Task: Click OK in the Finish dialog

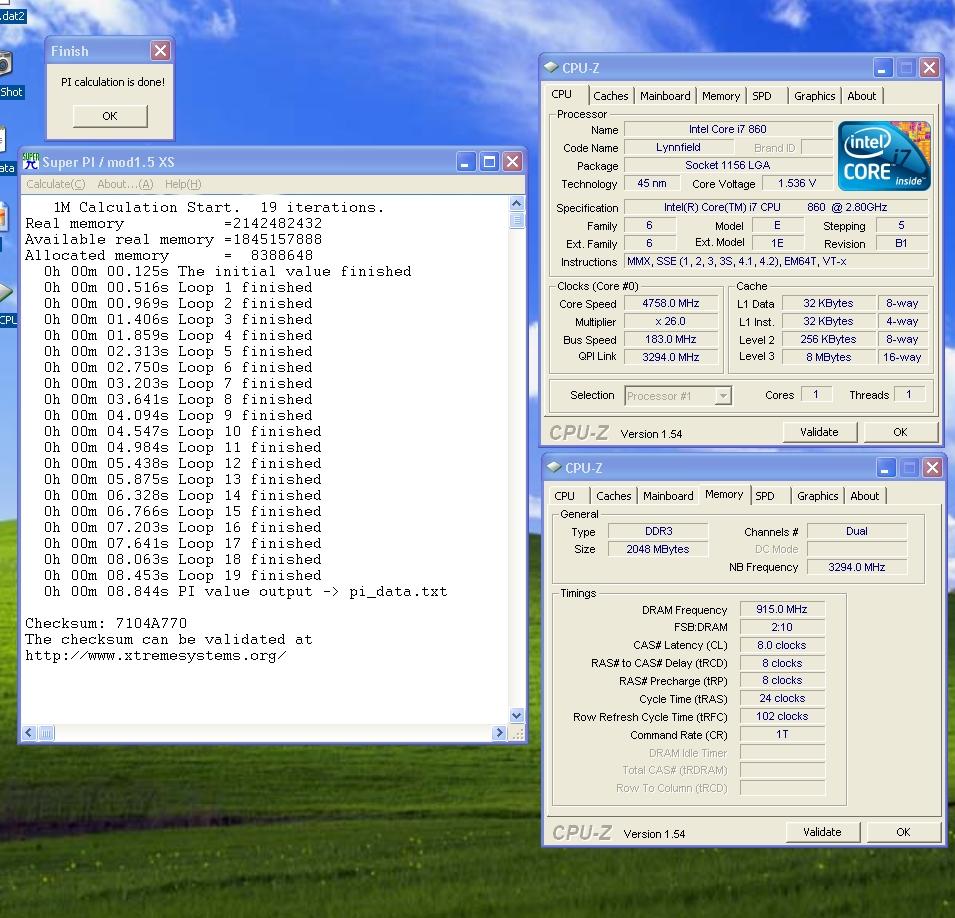Action: pyautogui.click(x=110, y=116)
